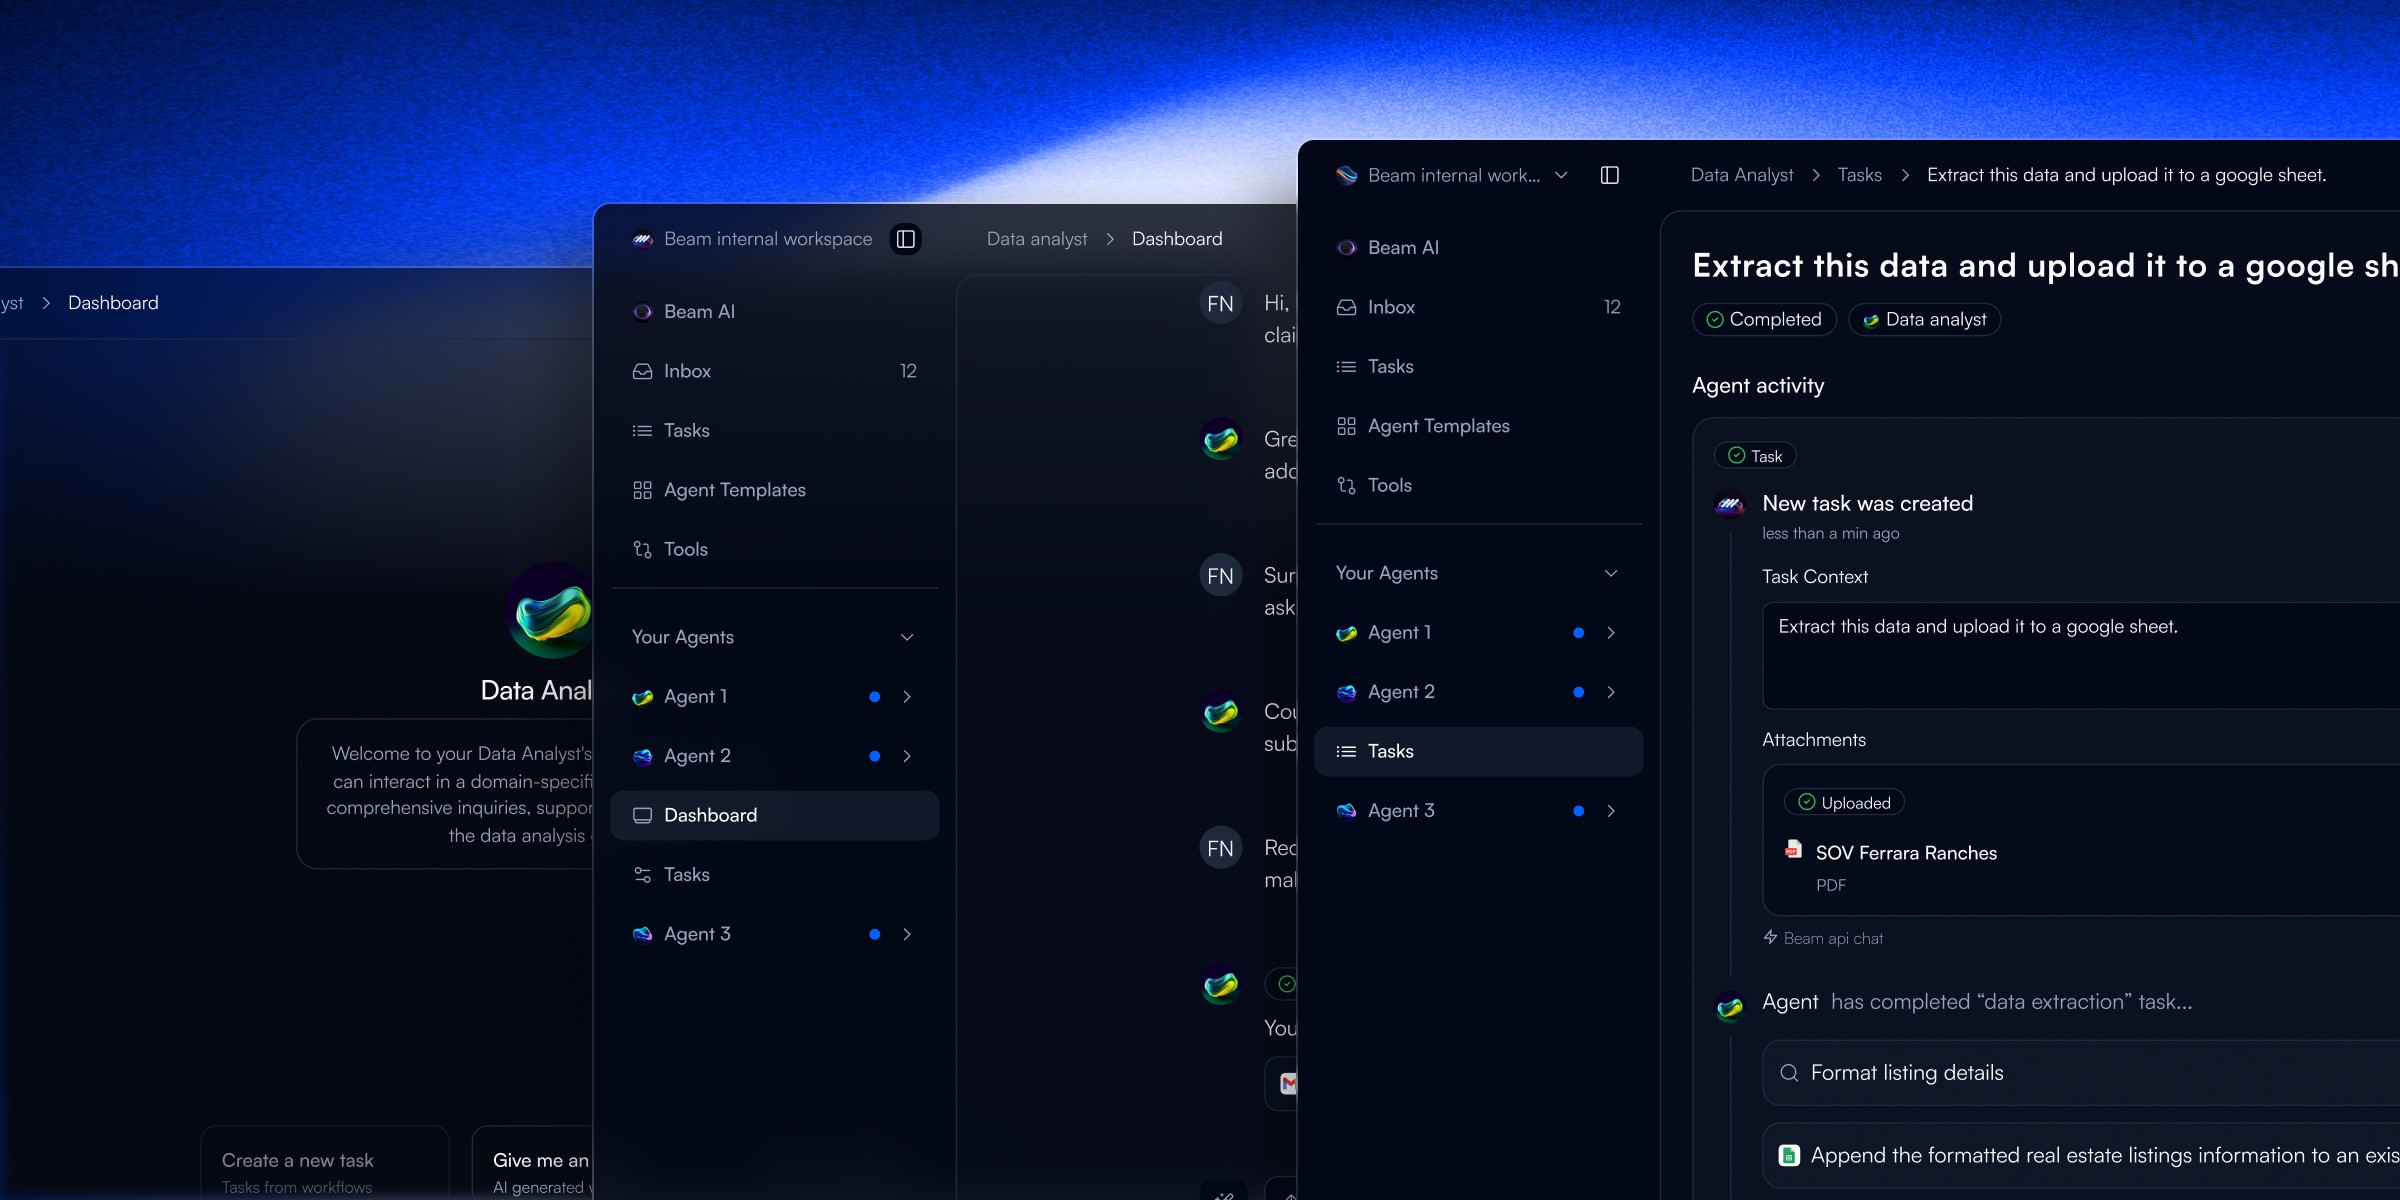Image resolution: width=2400 pixels, height=1200 pixels.
Task: Collapse Your Agents section in middle window
Action: [x=907, y=637]
